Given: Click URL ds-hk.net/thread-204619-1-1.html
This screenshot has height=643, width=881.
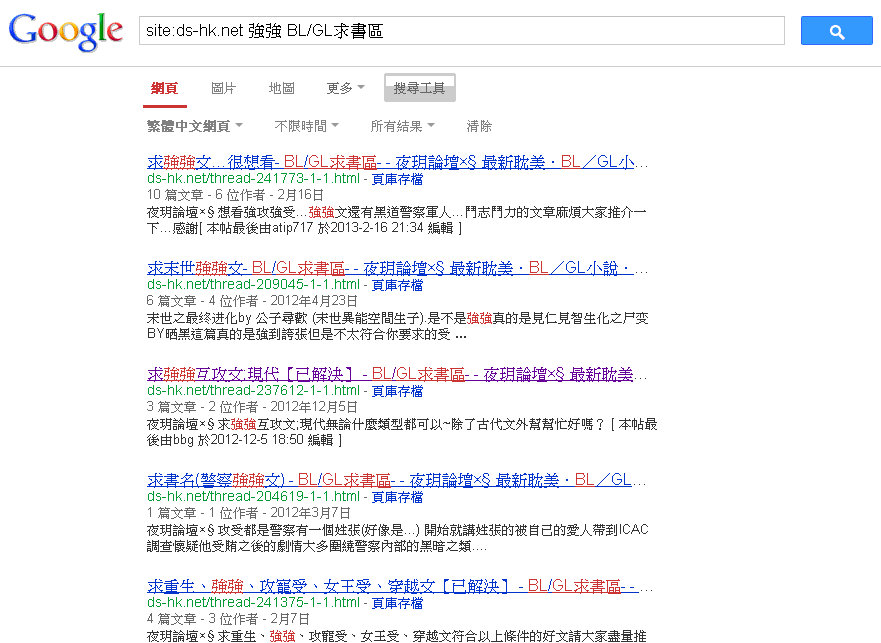Looking at the screenshot, I should [253, 497].
